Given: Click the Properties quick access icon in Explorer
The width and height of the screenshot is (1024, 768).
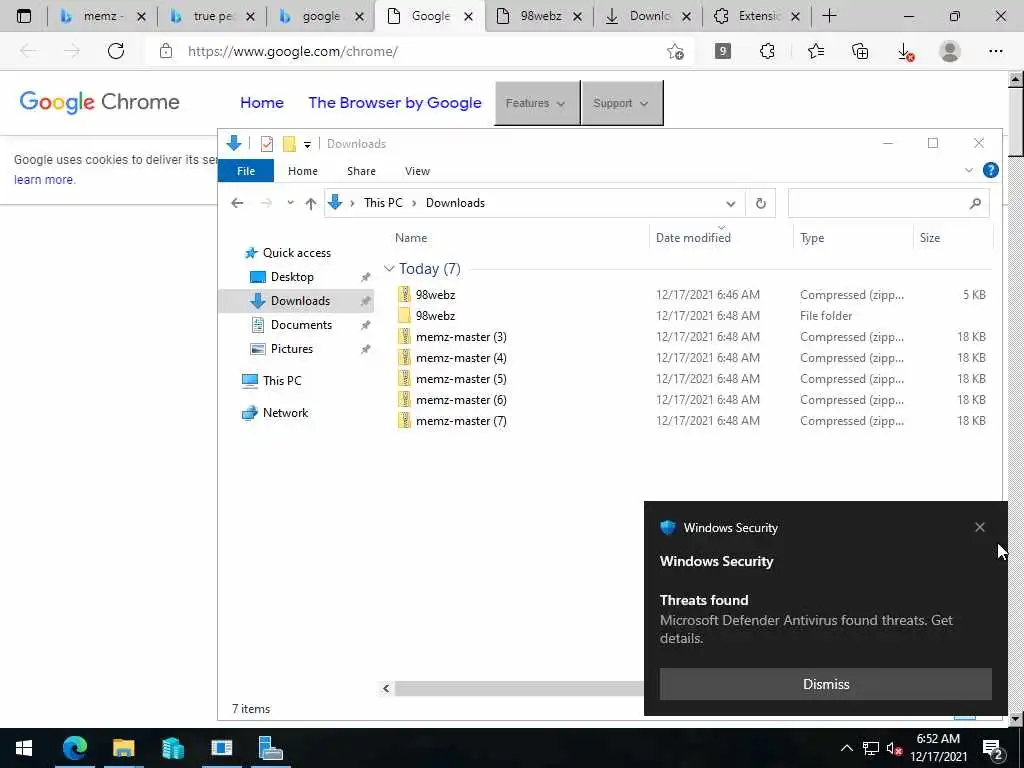Looking at the screenshot, I should tap(266, 144).
